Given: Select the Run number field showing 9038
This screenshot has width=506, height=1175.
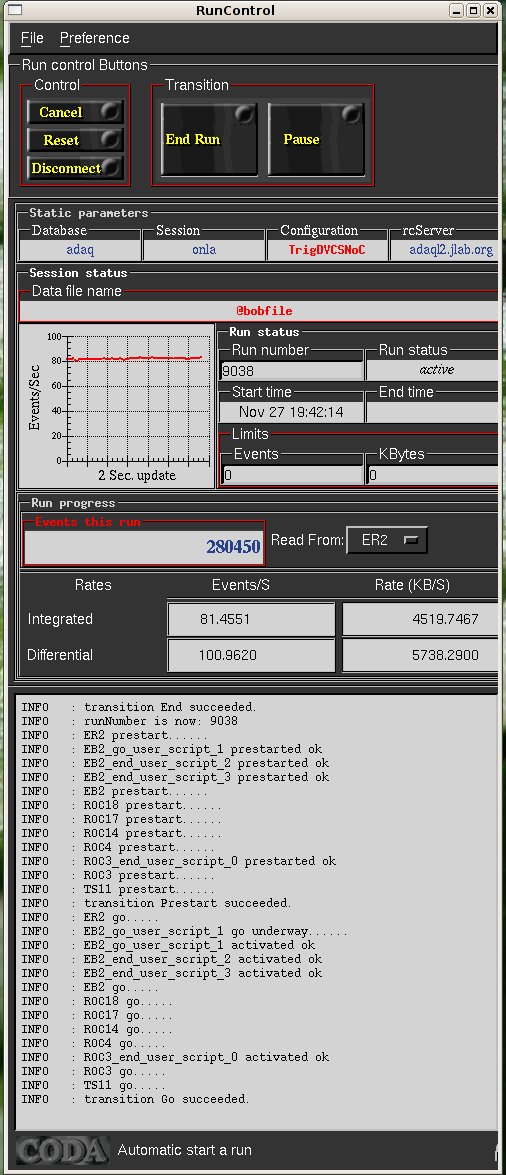Looking at the screenshot, I should 292,370.
